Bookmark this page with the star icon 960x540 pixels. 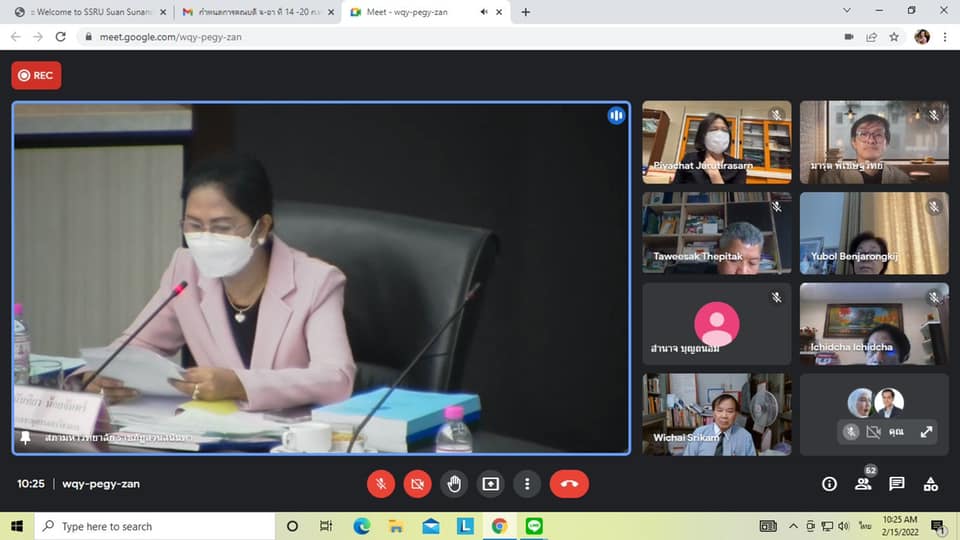894,37
